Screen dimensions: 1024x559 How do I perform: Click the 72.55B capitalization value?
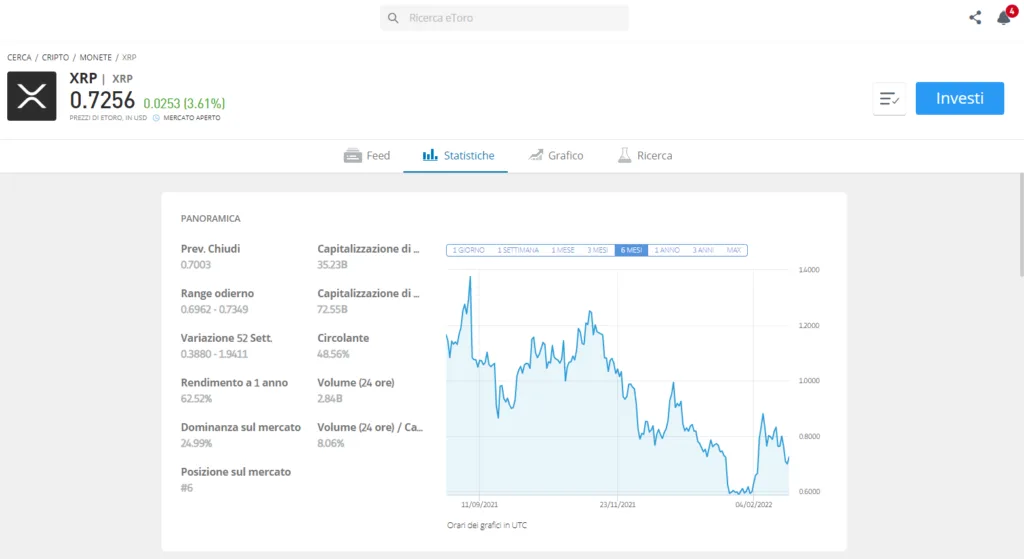click(x=332, y=310)
